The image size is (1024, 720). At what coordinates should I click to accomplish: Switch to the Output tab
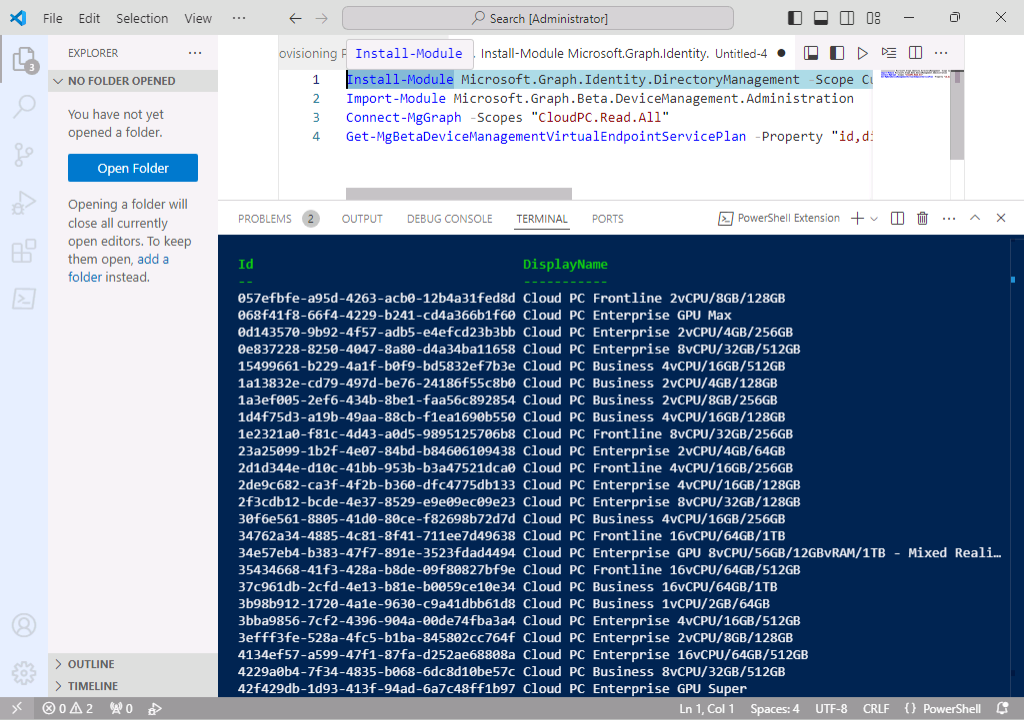point(362,219)
